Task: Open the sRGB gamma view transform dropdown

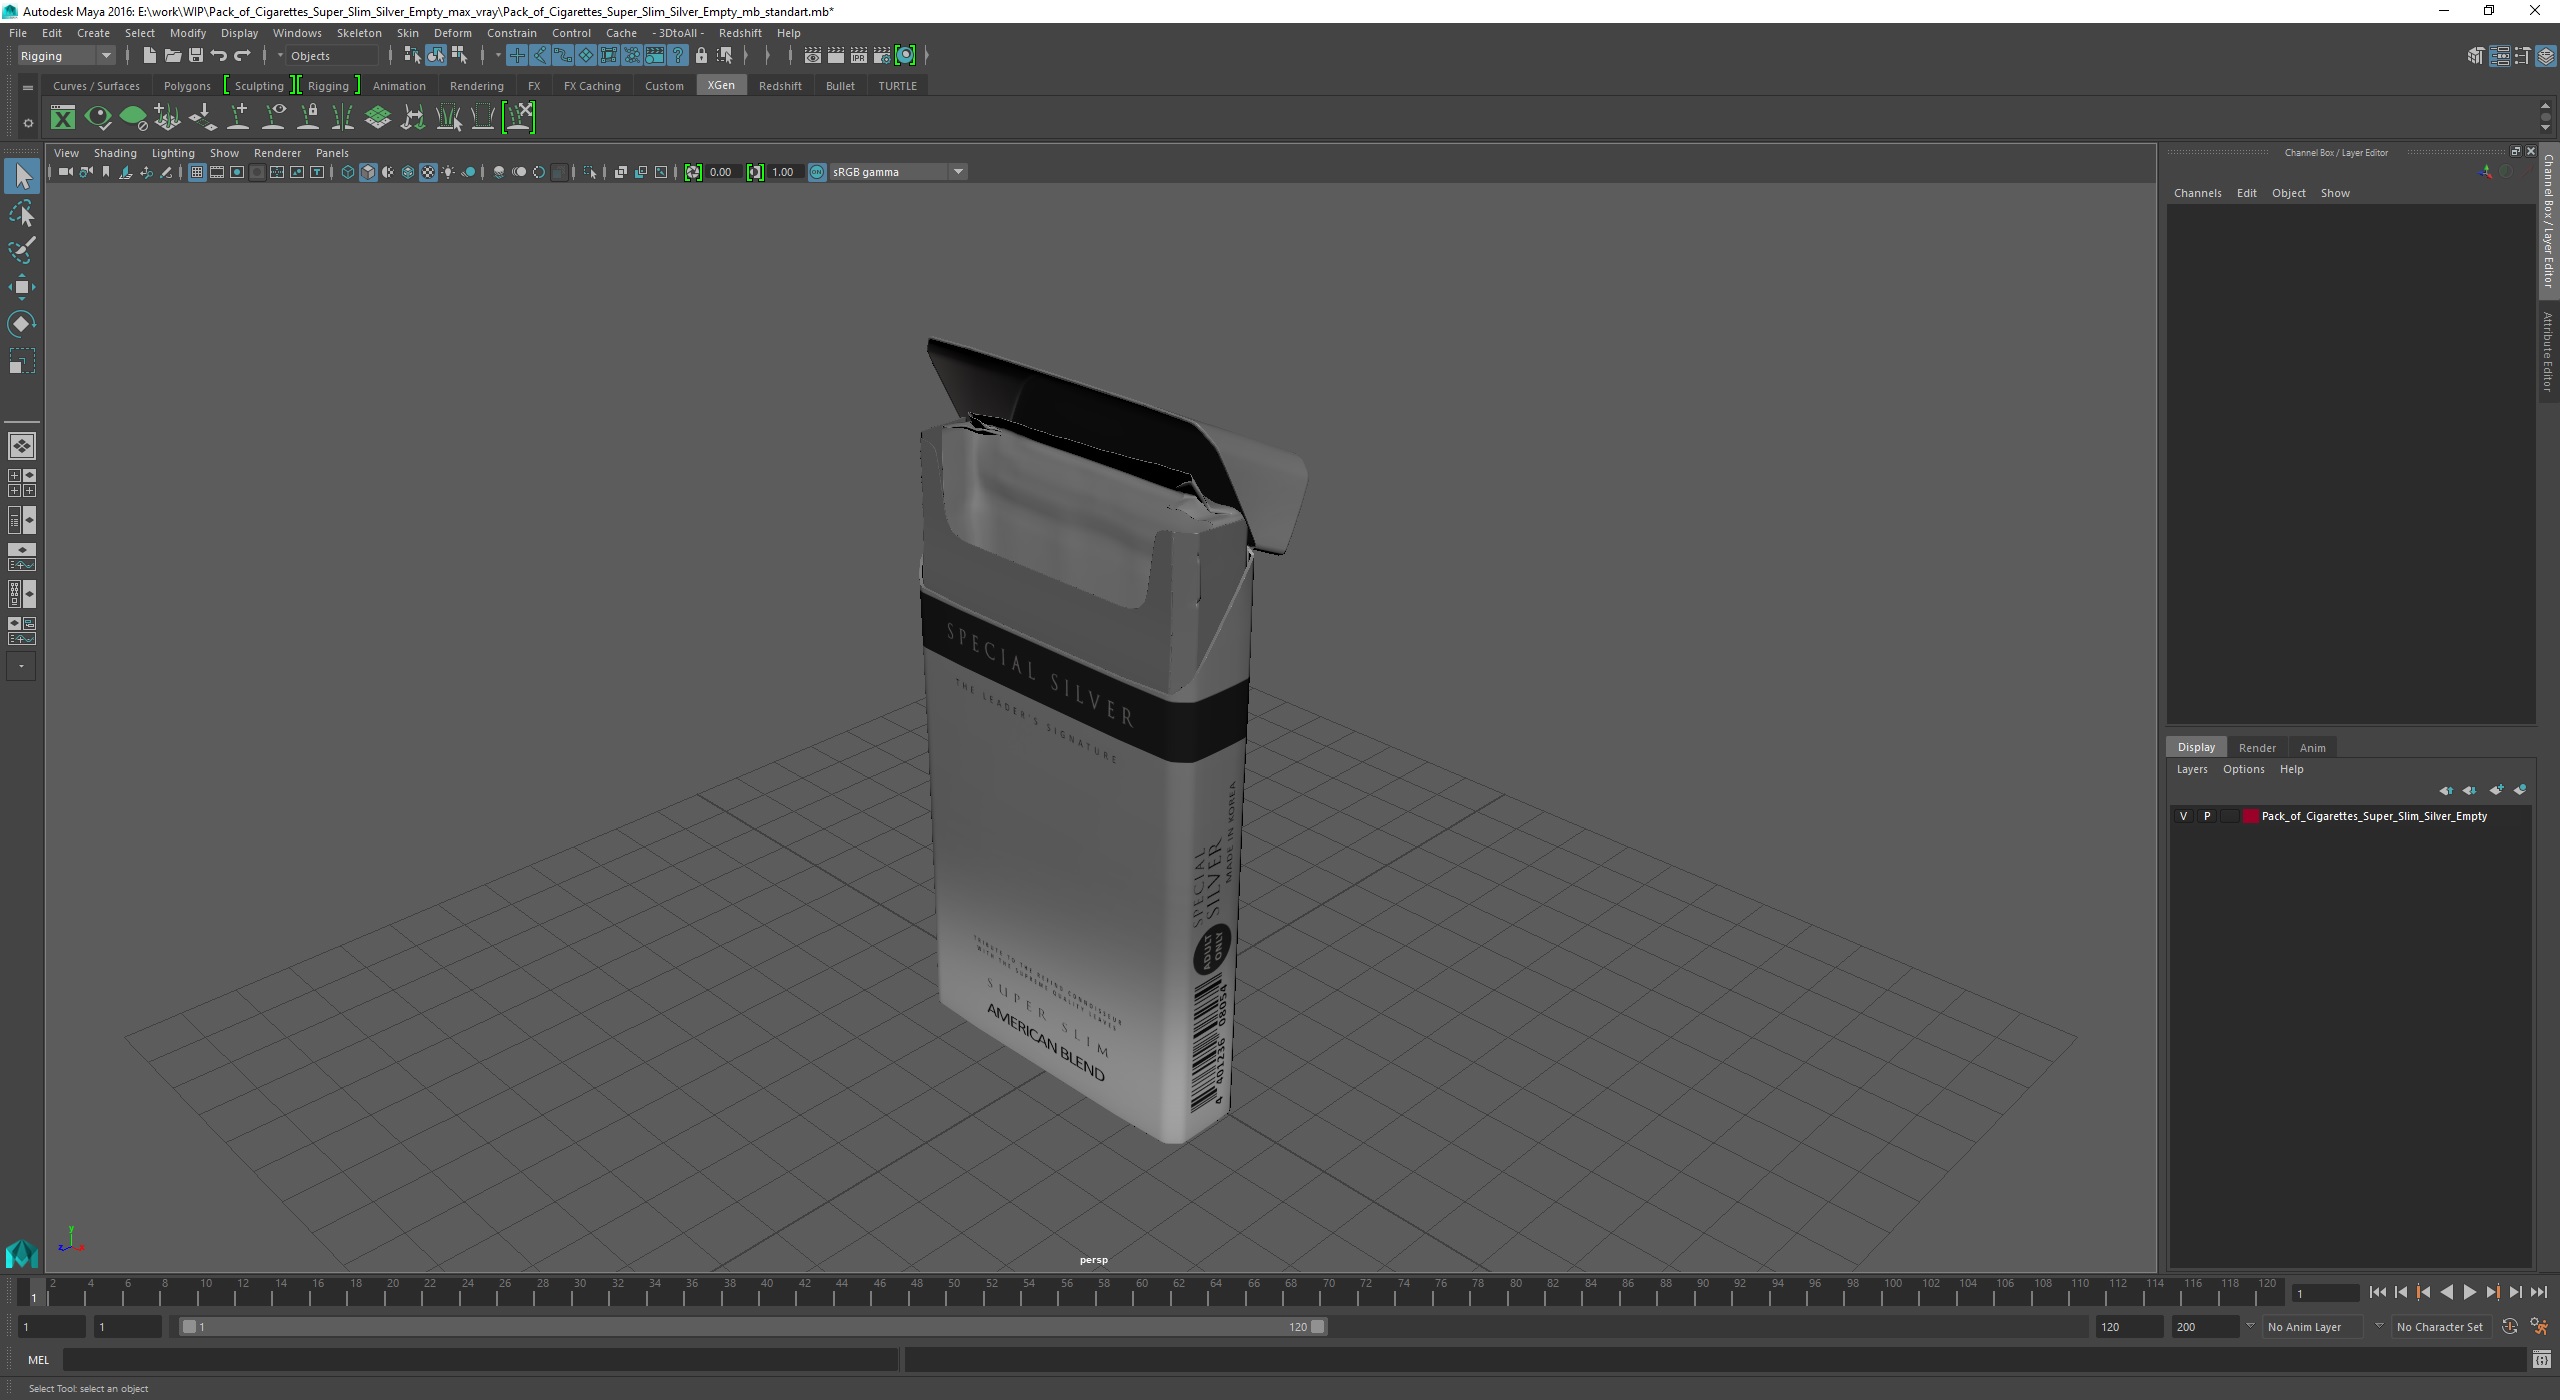Action: [897, 172]
